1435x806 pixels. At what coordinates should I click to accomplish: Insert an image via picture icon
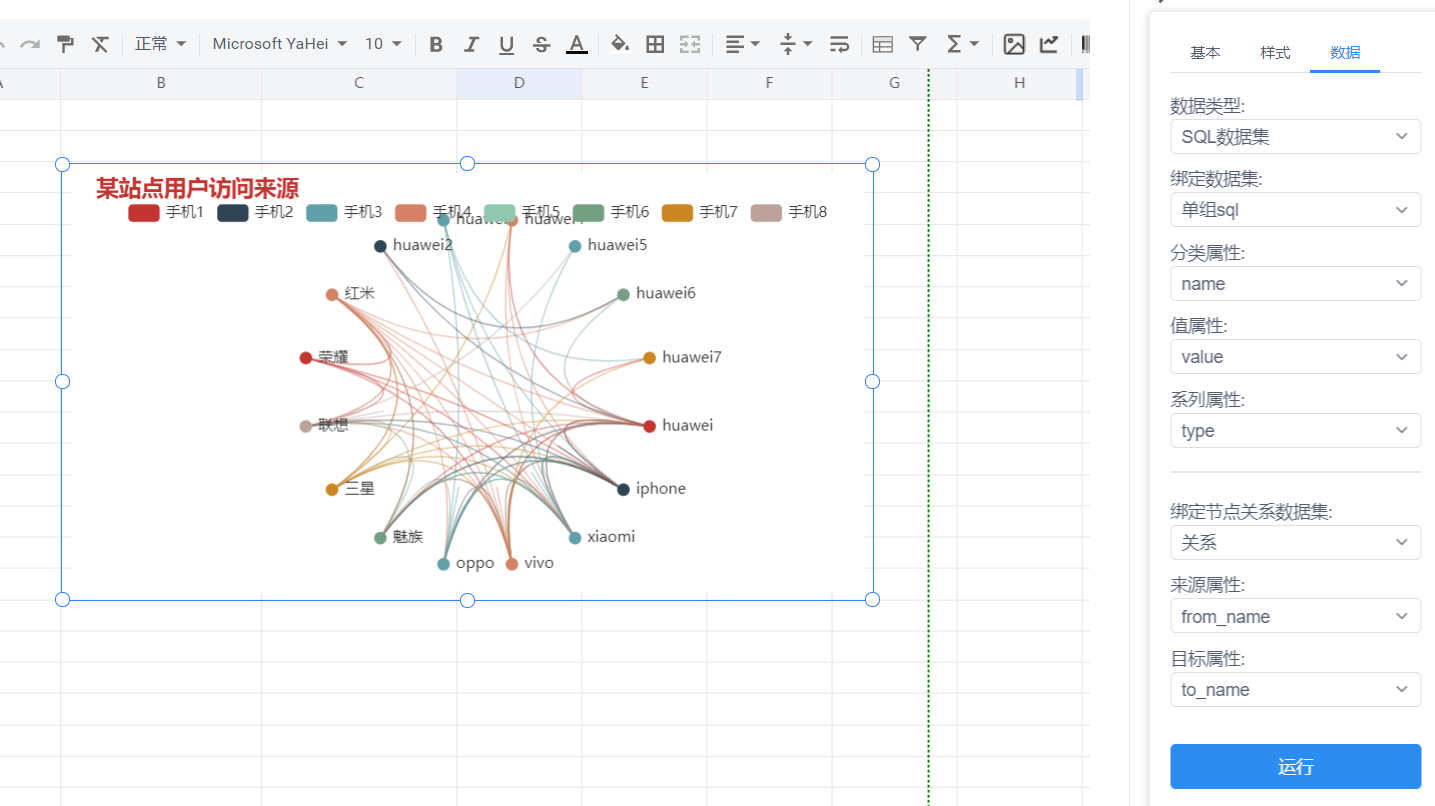click(1014, 44)
